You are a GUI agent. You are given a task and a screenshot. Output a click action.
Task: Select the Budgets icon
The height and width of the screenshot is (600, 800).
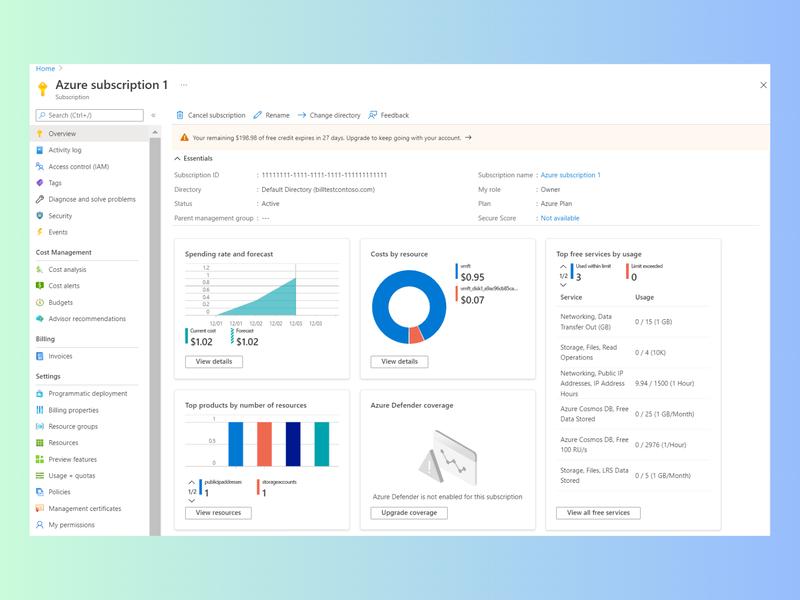[40, 302]
